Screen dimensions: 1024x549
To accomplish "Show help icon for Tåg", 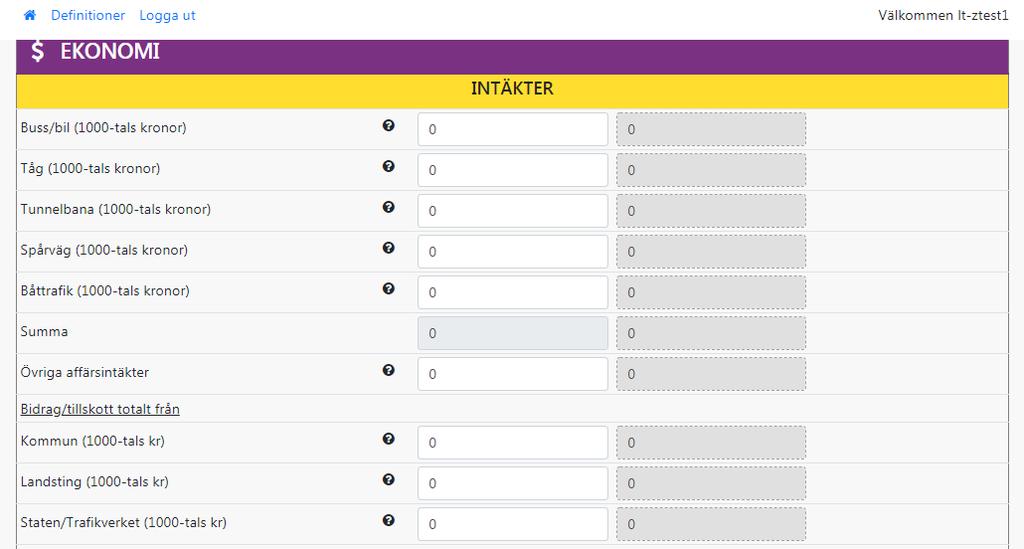I will [389, 166].
